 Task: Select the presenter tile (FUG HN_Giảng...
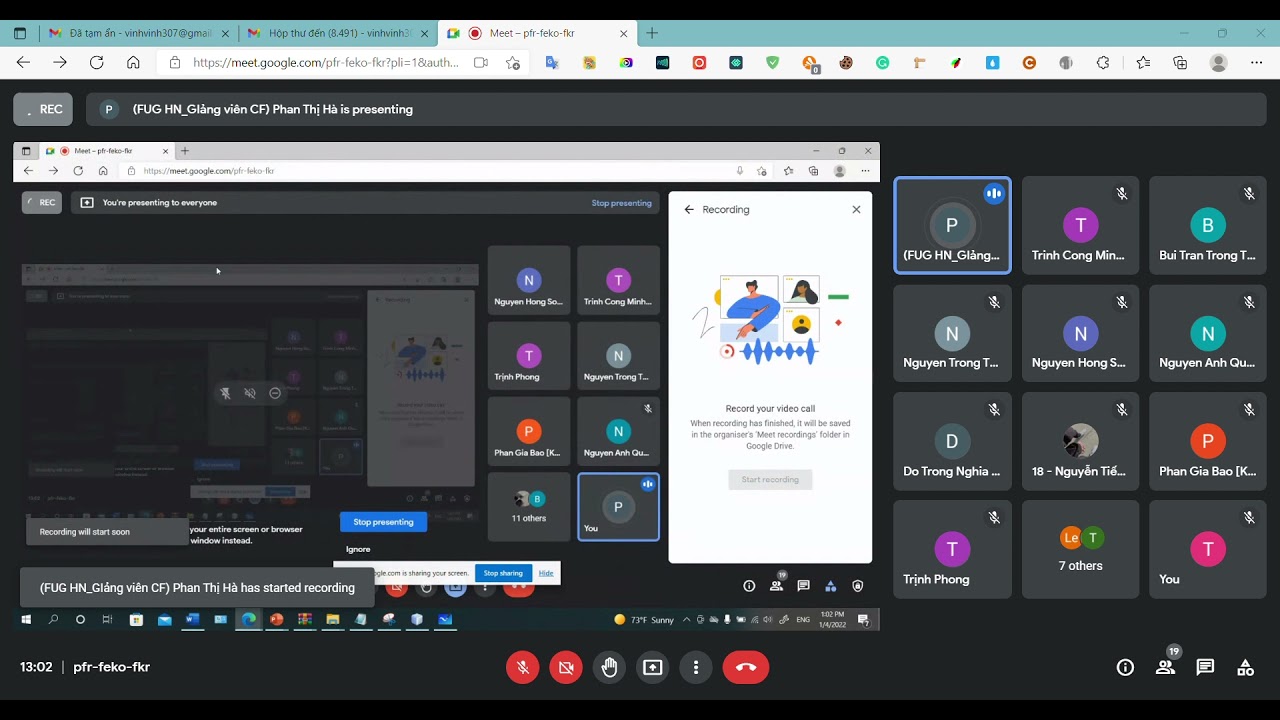point(952,226)
